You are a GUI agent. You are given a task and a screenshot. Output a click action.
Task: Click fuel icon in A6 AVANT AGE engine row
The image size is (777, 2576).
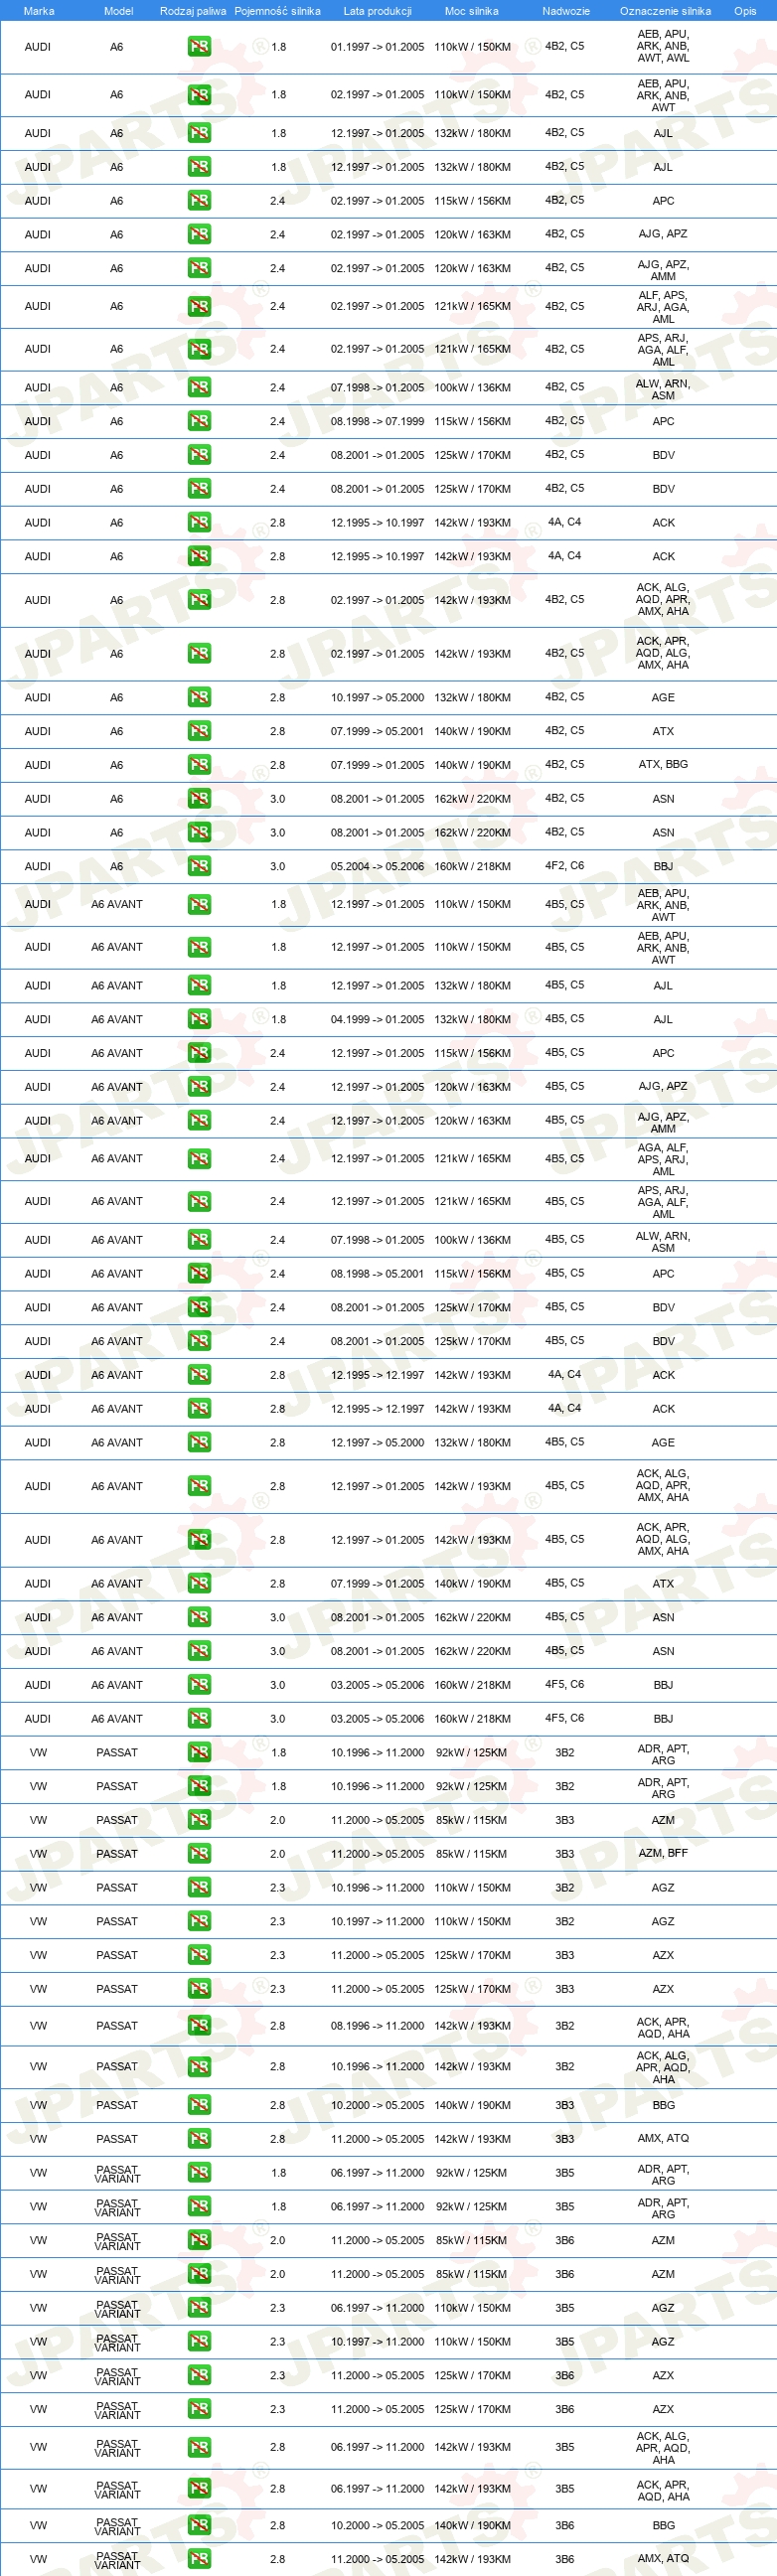199,1442
